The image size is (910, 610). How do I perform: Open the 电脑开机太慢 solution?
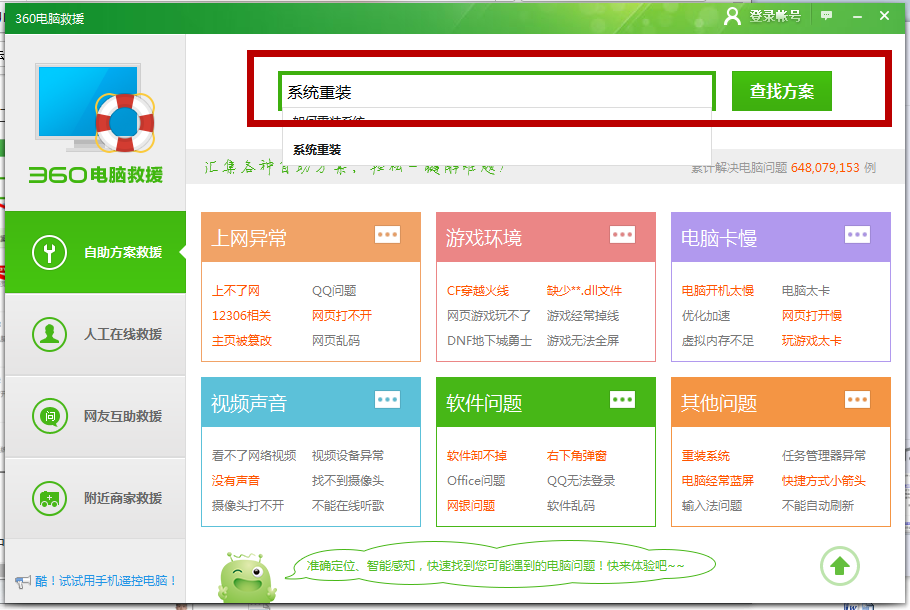point(718,291)
